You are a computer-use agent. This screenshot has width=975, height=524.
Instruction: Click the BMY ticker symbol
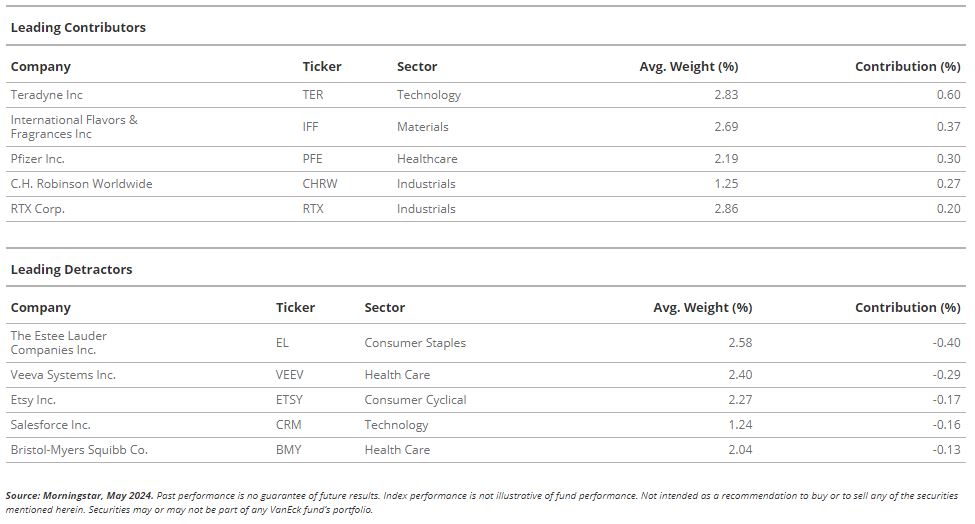pyautogui.click(x=289, y=449)
